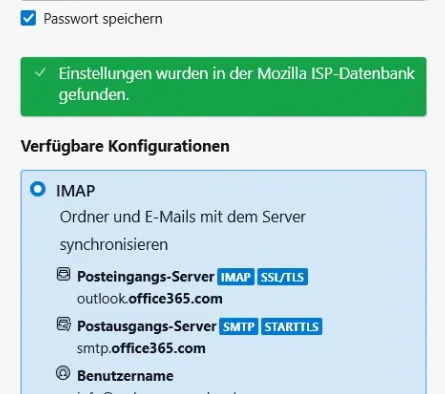Click the Benutzername user icon
Image resolution: width=445 pixels, height=394 pixels.
63,373
